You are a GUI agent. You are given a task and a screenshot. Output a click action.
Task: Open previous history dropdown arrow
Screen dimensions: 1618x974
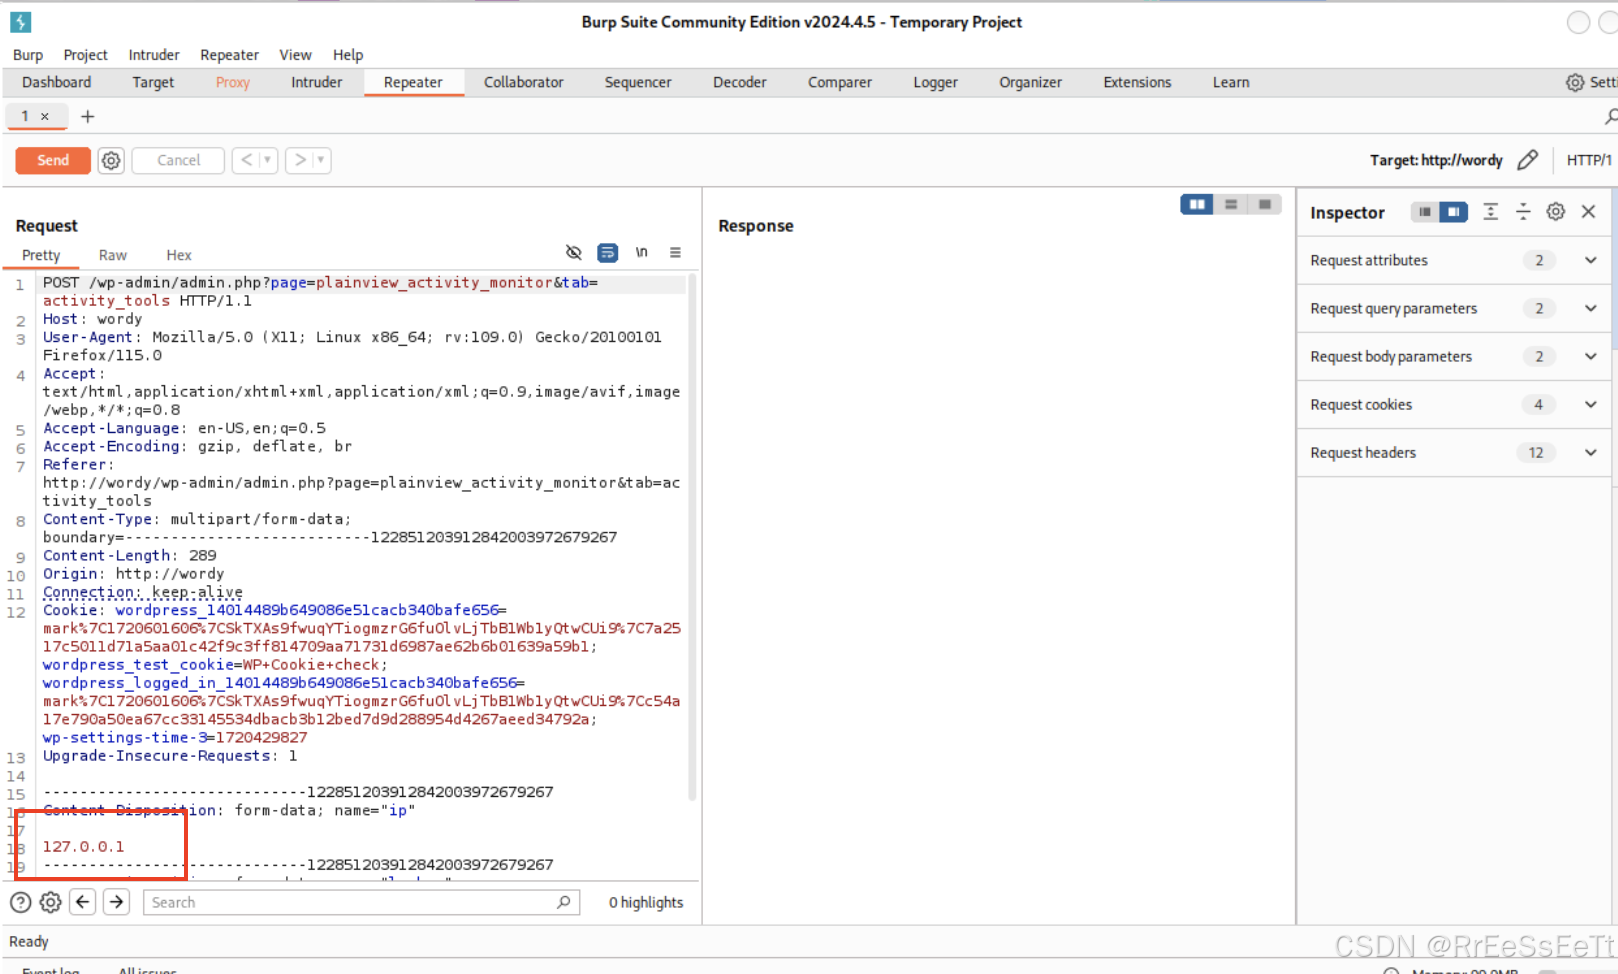(x=267, y=160)
